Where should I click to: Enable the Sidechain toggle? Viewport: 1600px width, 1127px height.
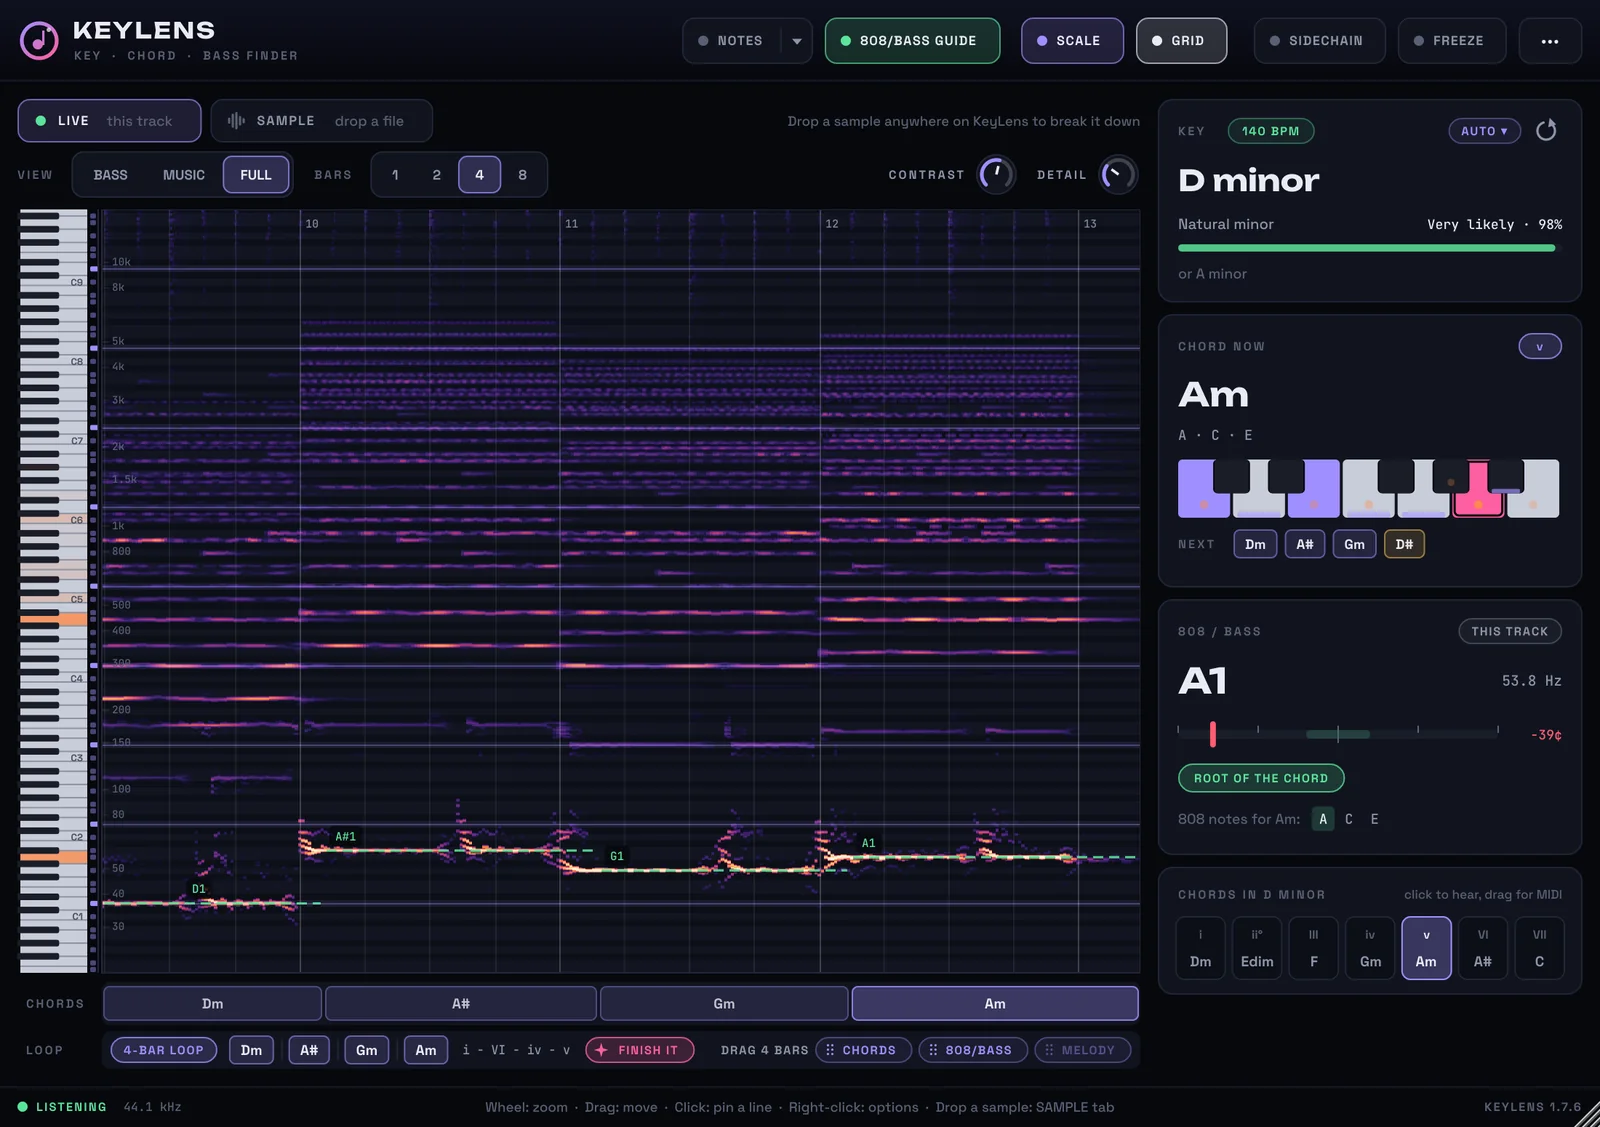[1319, 41]
